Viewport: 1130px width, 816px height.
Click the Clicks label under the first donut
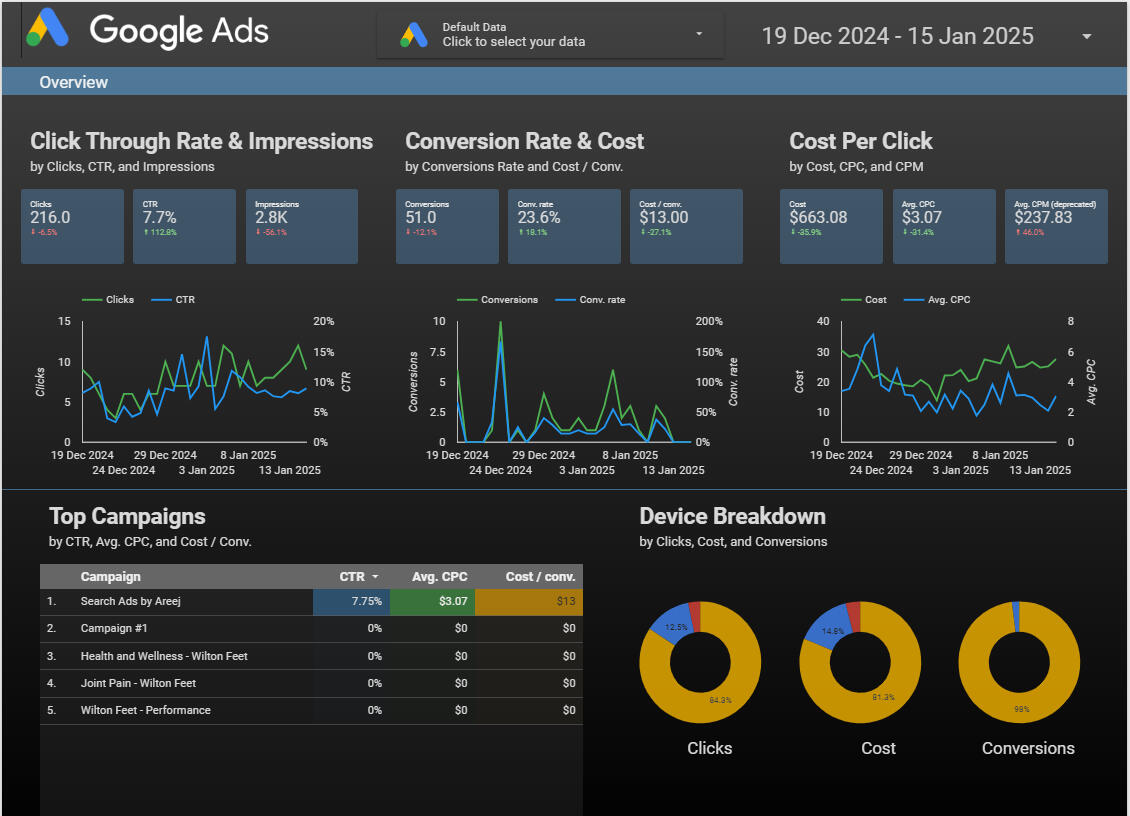pyautogui.click(x=710, y=748)
